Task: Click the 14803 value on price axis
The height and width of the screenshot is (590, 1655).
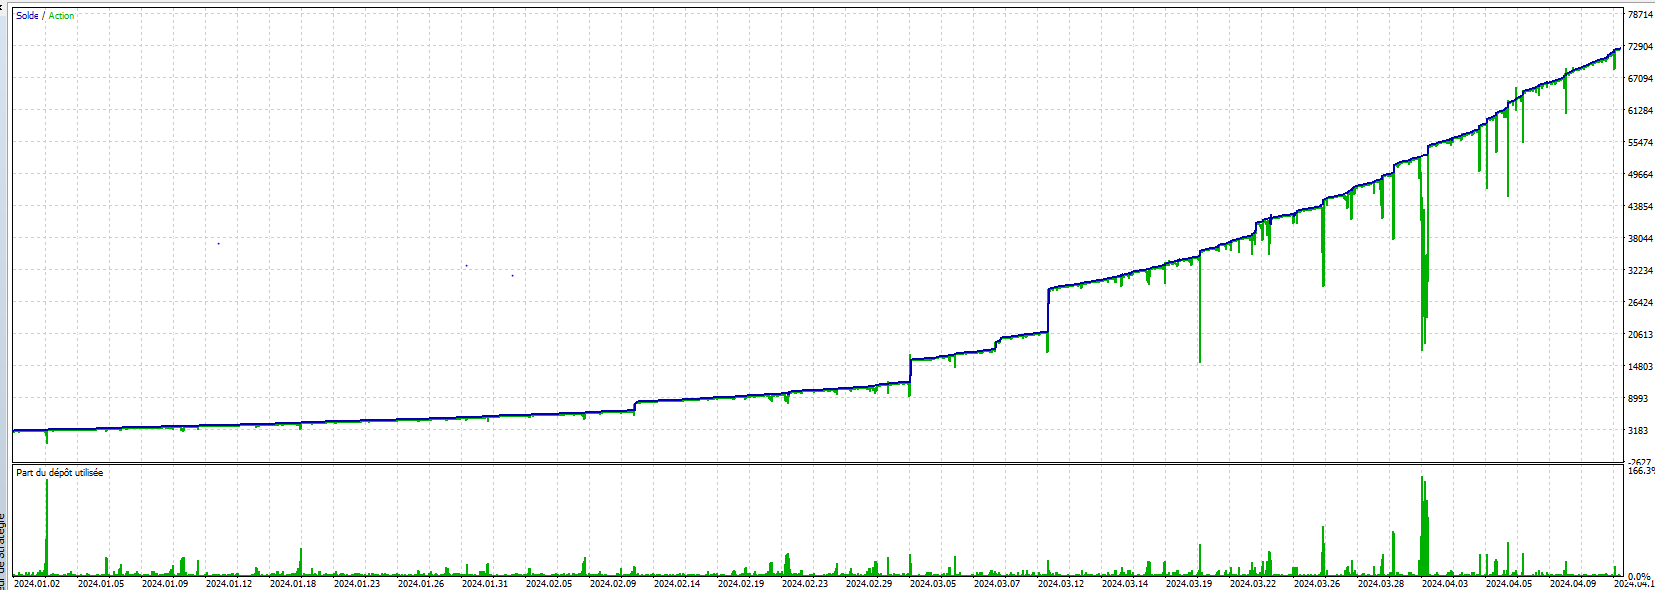Action: (x=1640, y=367)
